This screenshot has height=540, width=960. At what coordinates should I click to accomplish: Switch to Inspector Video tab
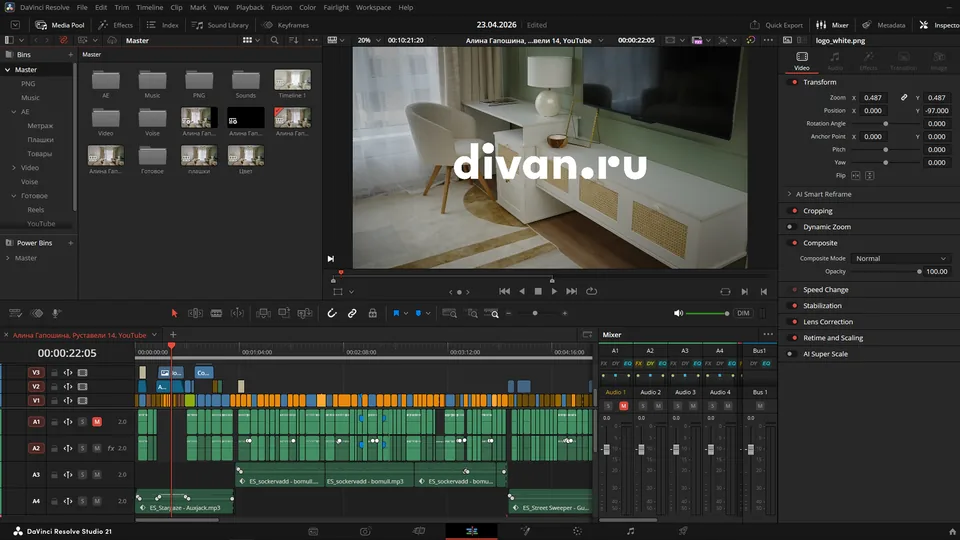click(x=801, y=61)
